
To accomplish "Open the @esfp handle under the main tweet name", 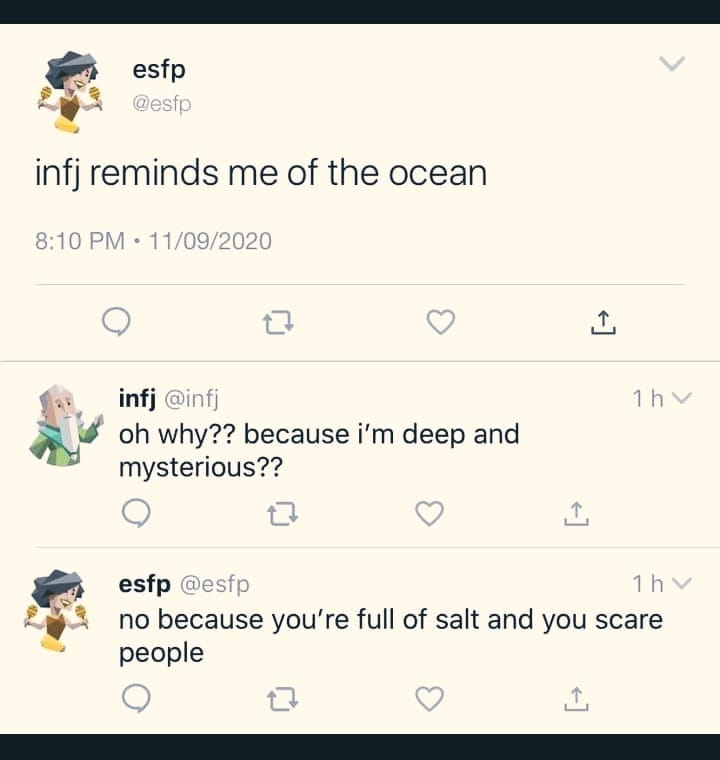I will (x=161, y=103).
